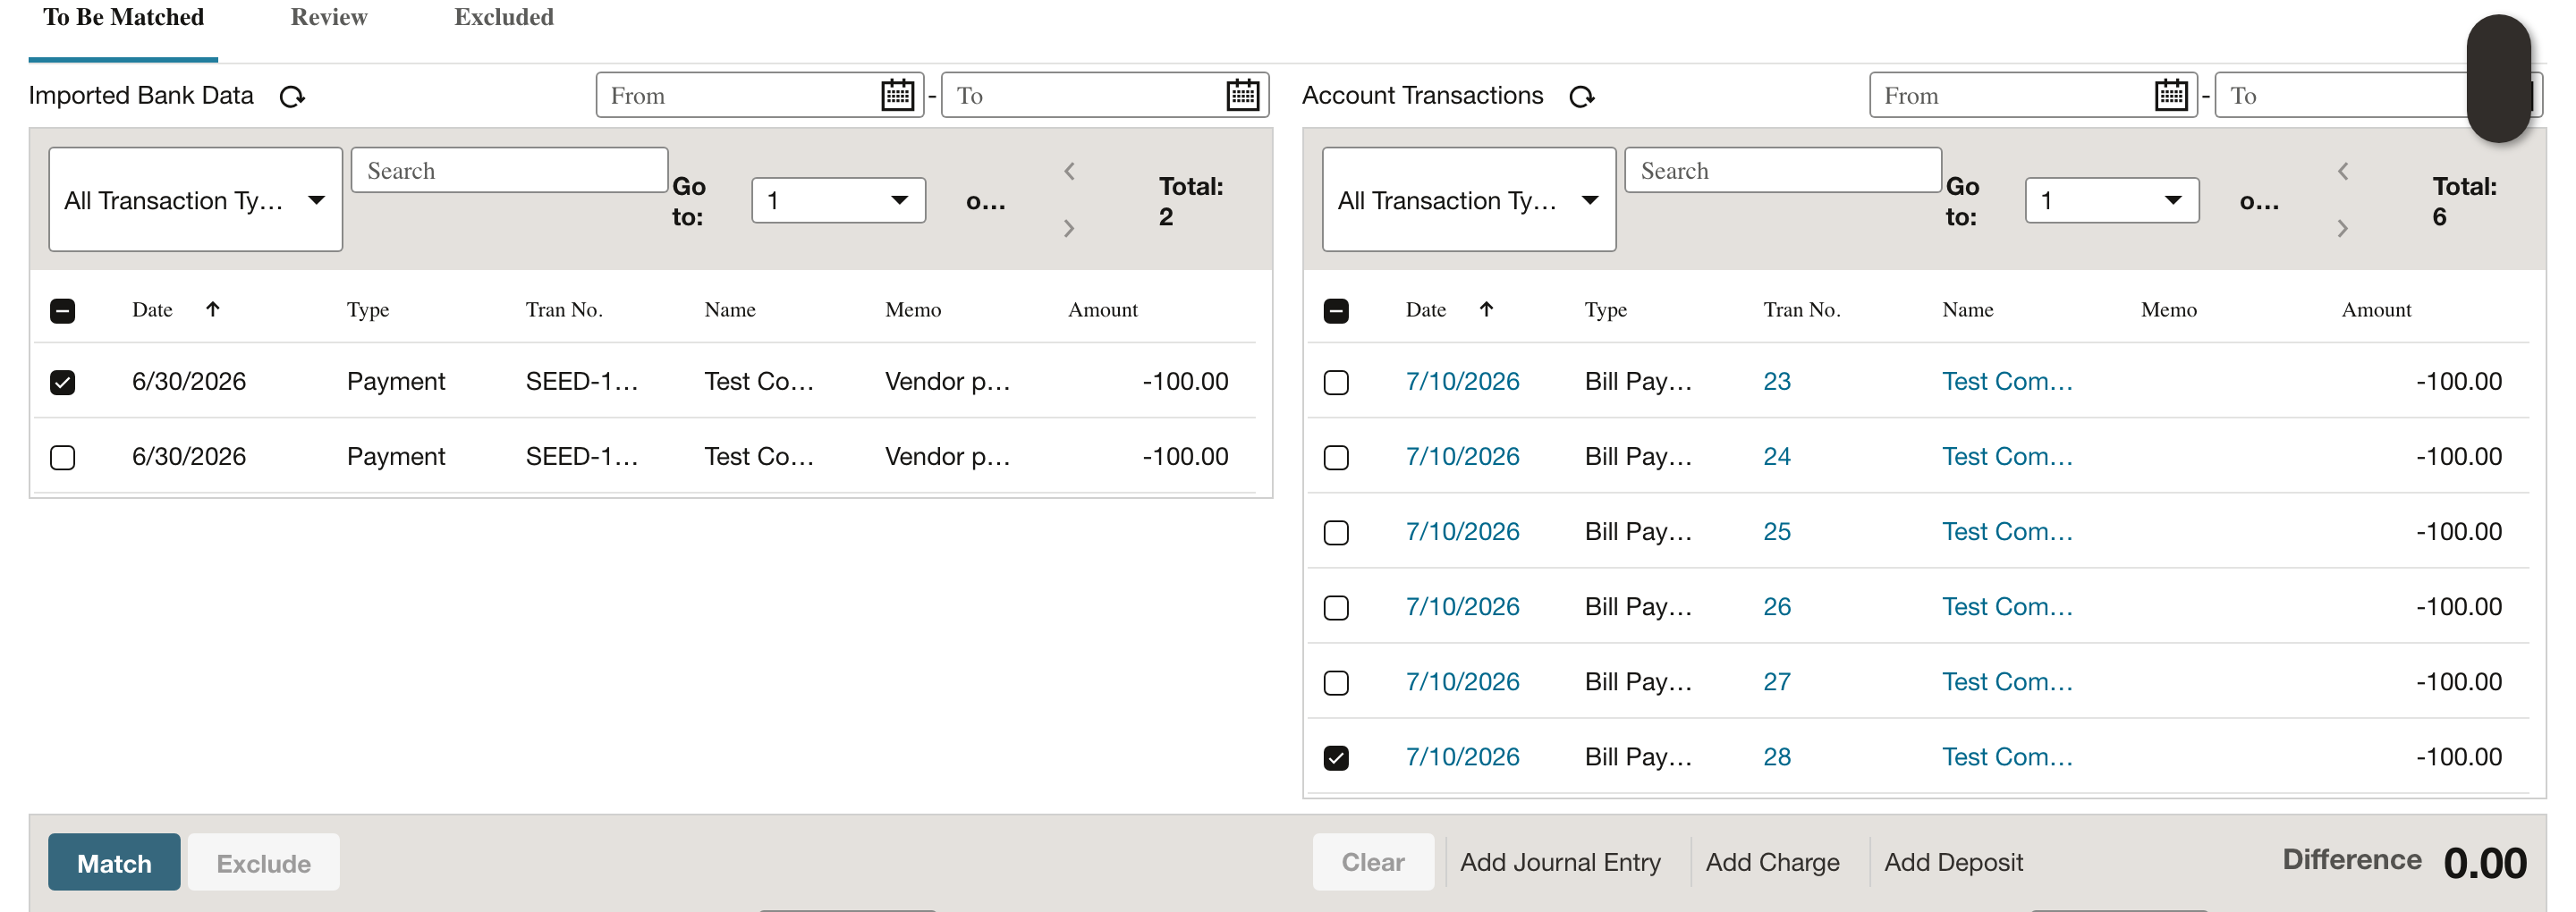Open transaction number 24 link
This screenshot has width=2576, height=912.
point(1777,457)
